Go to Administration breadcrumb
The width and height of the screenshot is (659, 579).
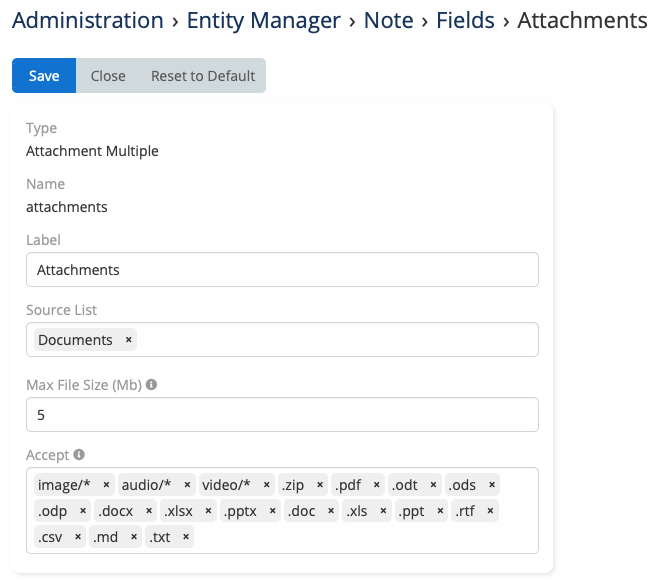(x=88, y=21)
